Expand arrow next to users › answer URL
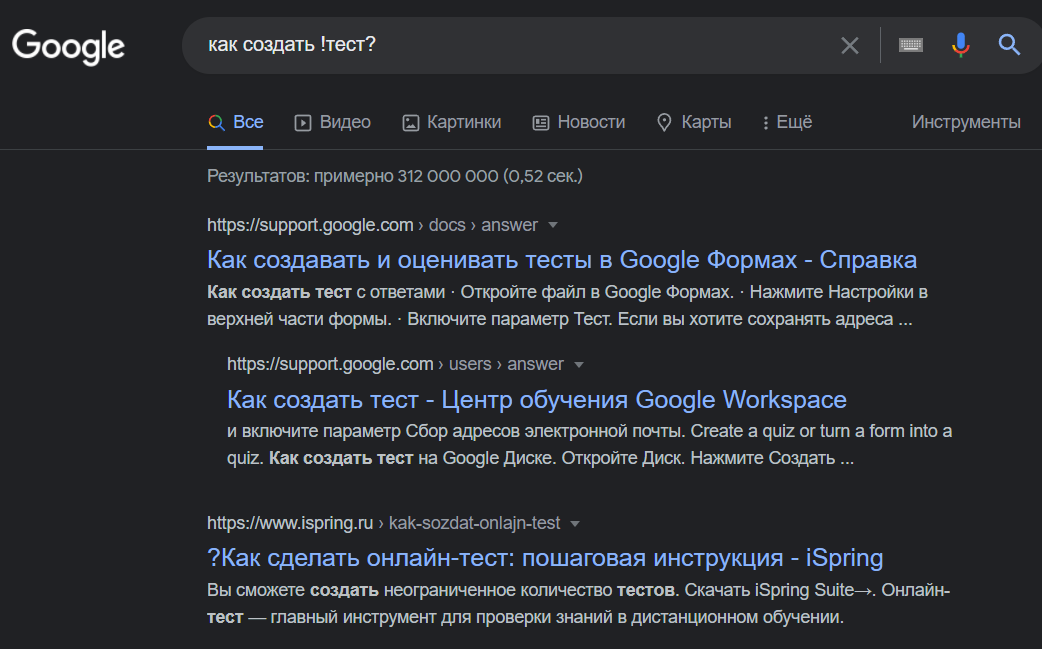The image size is (1042, 649). pyautogui.click(x=579, y=365)
